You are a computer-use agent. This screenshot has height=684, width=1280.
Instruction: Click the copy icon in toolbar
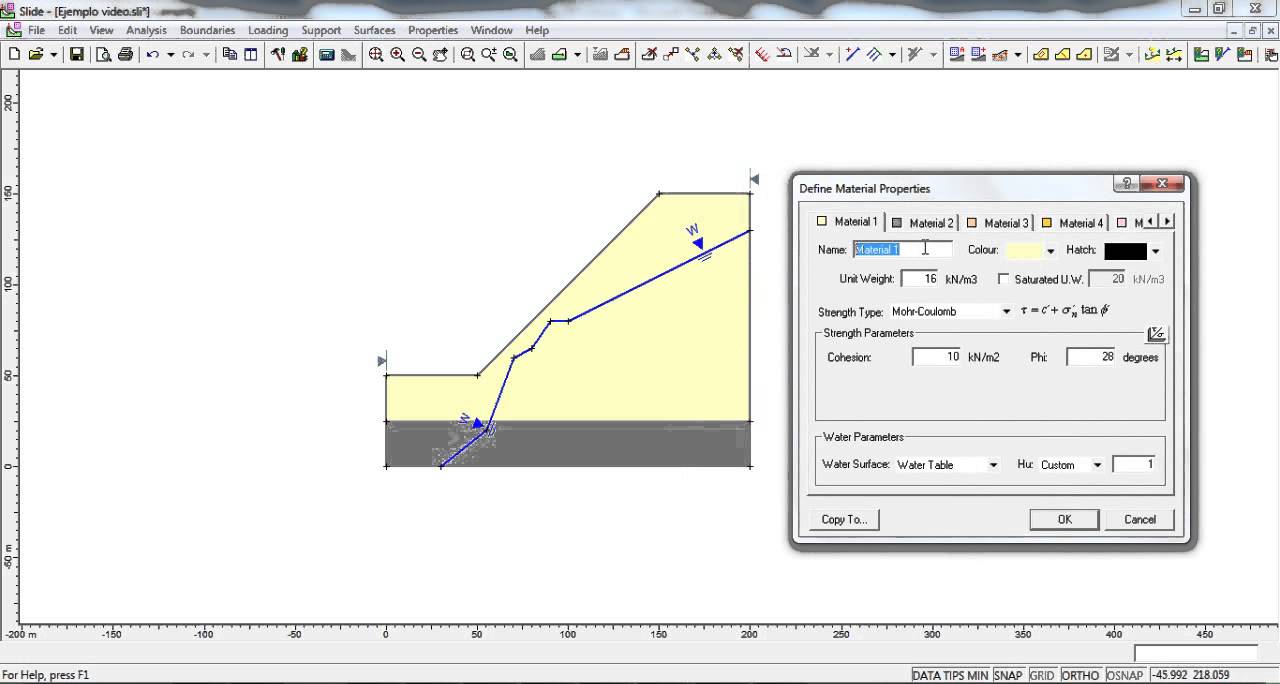click(230, 55)
